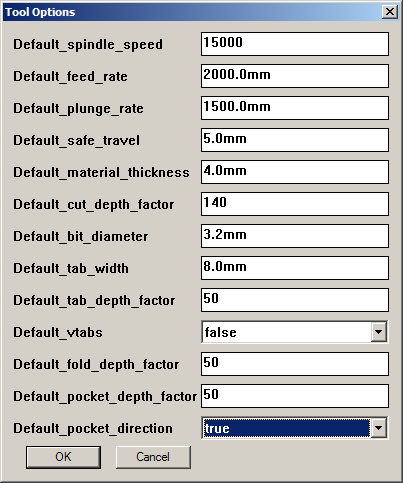Focus the Default_tab_width text box
Viewport: 403px width, 483px height.
pos(295,268)
